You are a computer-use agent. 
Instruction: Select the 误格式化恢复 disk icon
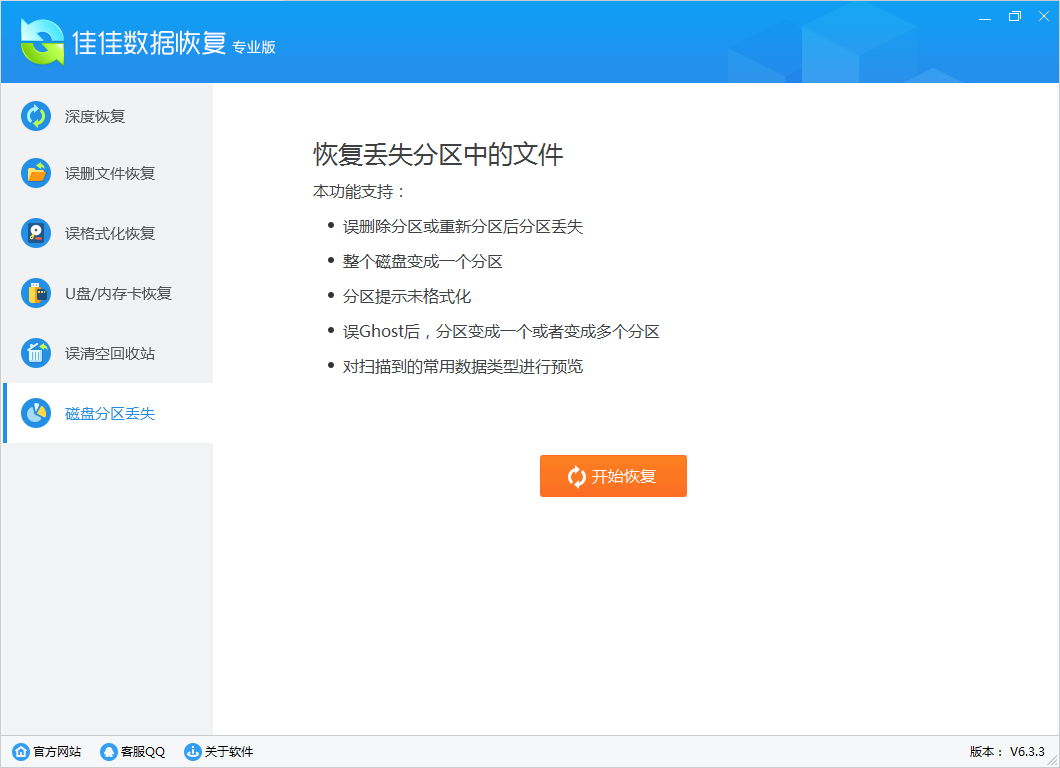point(34,232)
